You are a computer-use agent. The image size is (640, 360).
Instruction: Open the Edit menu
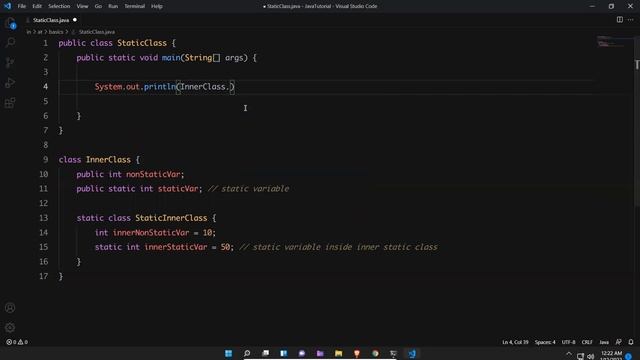(x=37, y=6)
